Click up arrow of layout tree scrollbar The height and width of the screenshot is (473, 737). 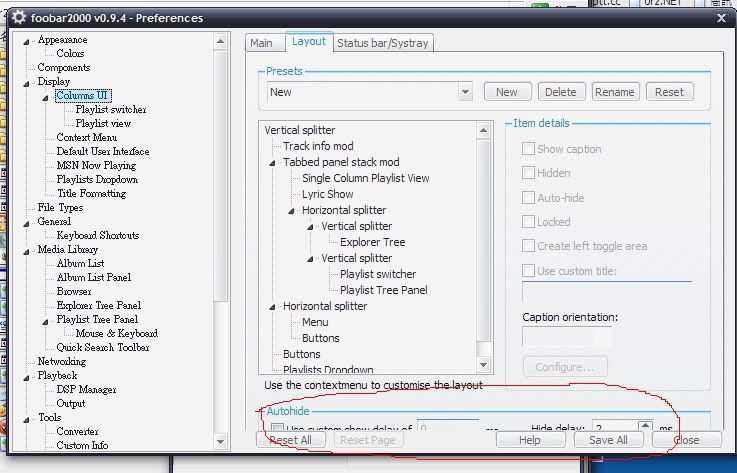click(x=484, y=130)
